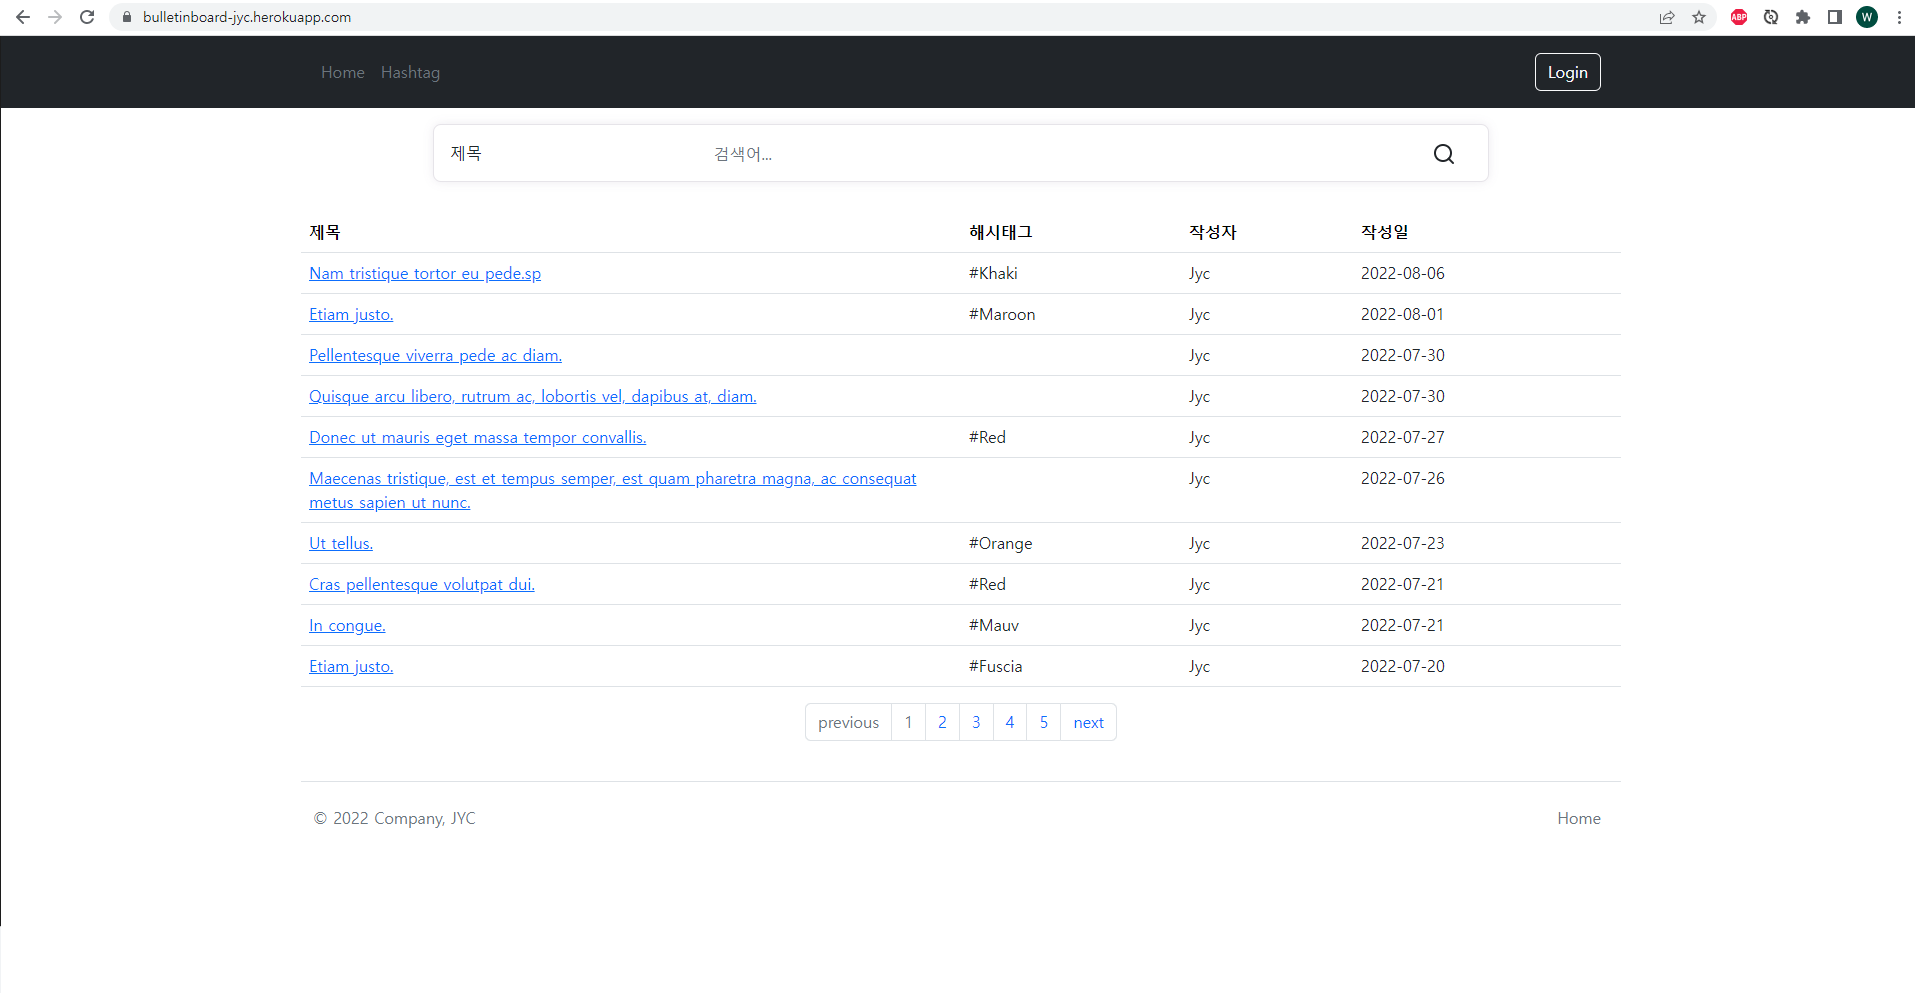This screenshot has height=993, width=1915.
Task: Open the 제목 search type dropdown
Action: (x=565, y=153)
